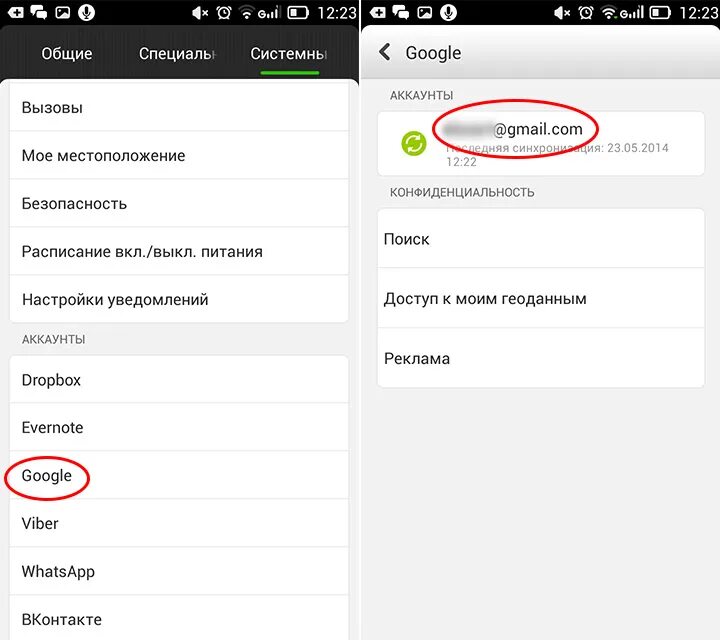Image resolution: width=720 pixels, height=640 pixels.
Task: Tap the Wi-Fi icon on right status bar
Action: (x=609, y=12)
